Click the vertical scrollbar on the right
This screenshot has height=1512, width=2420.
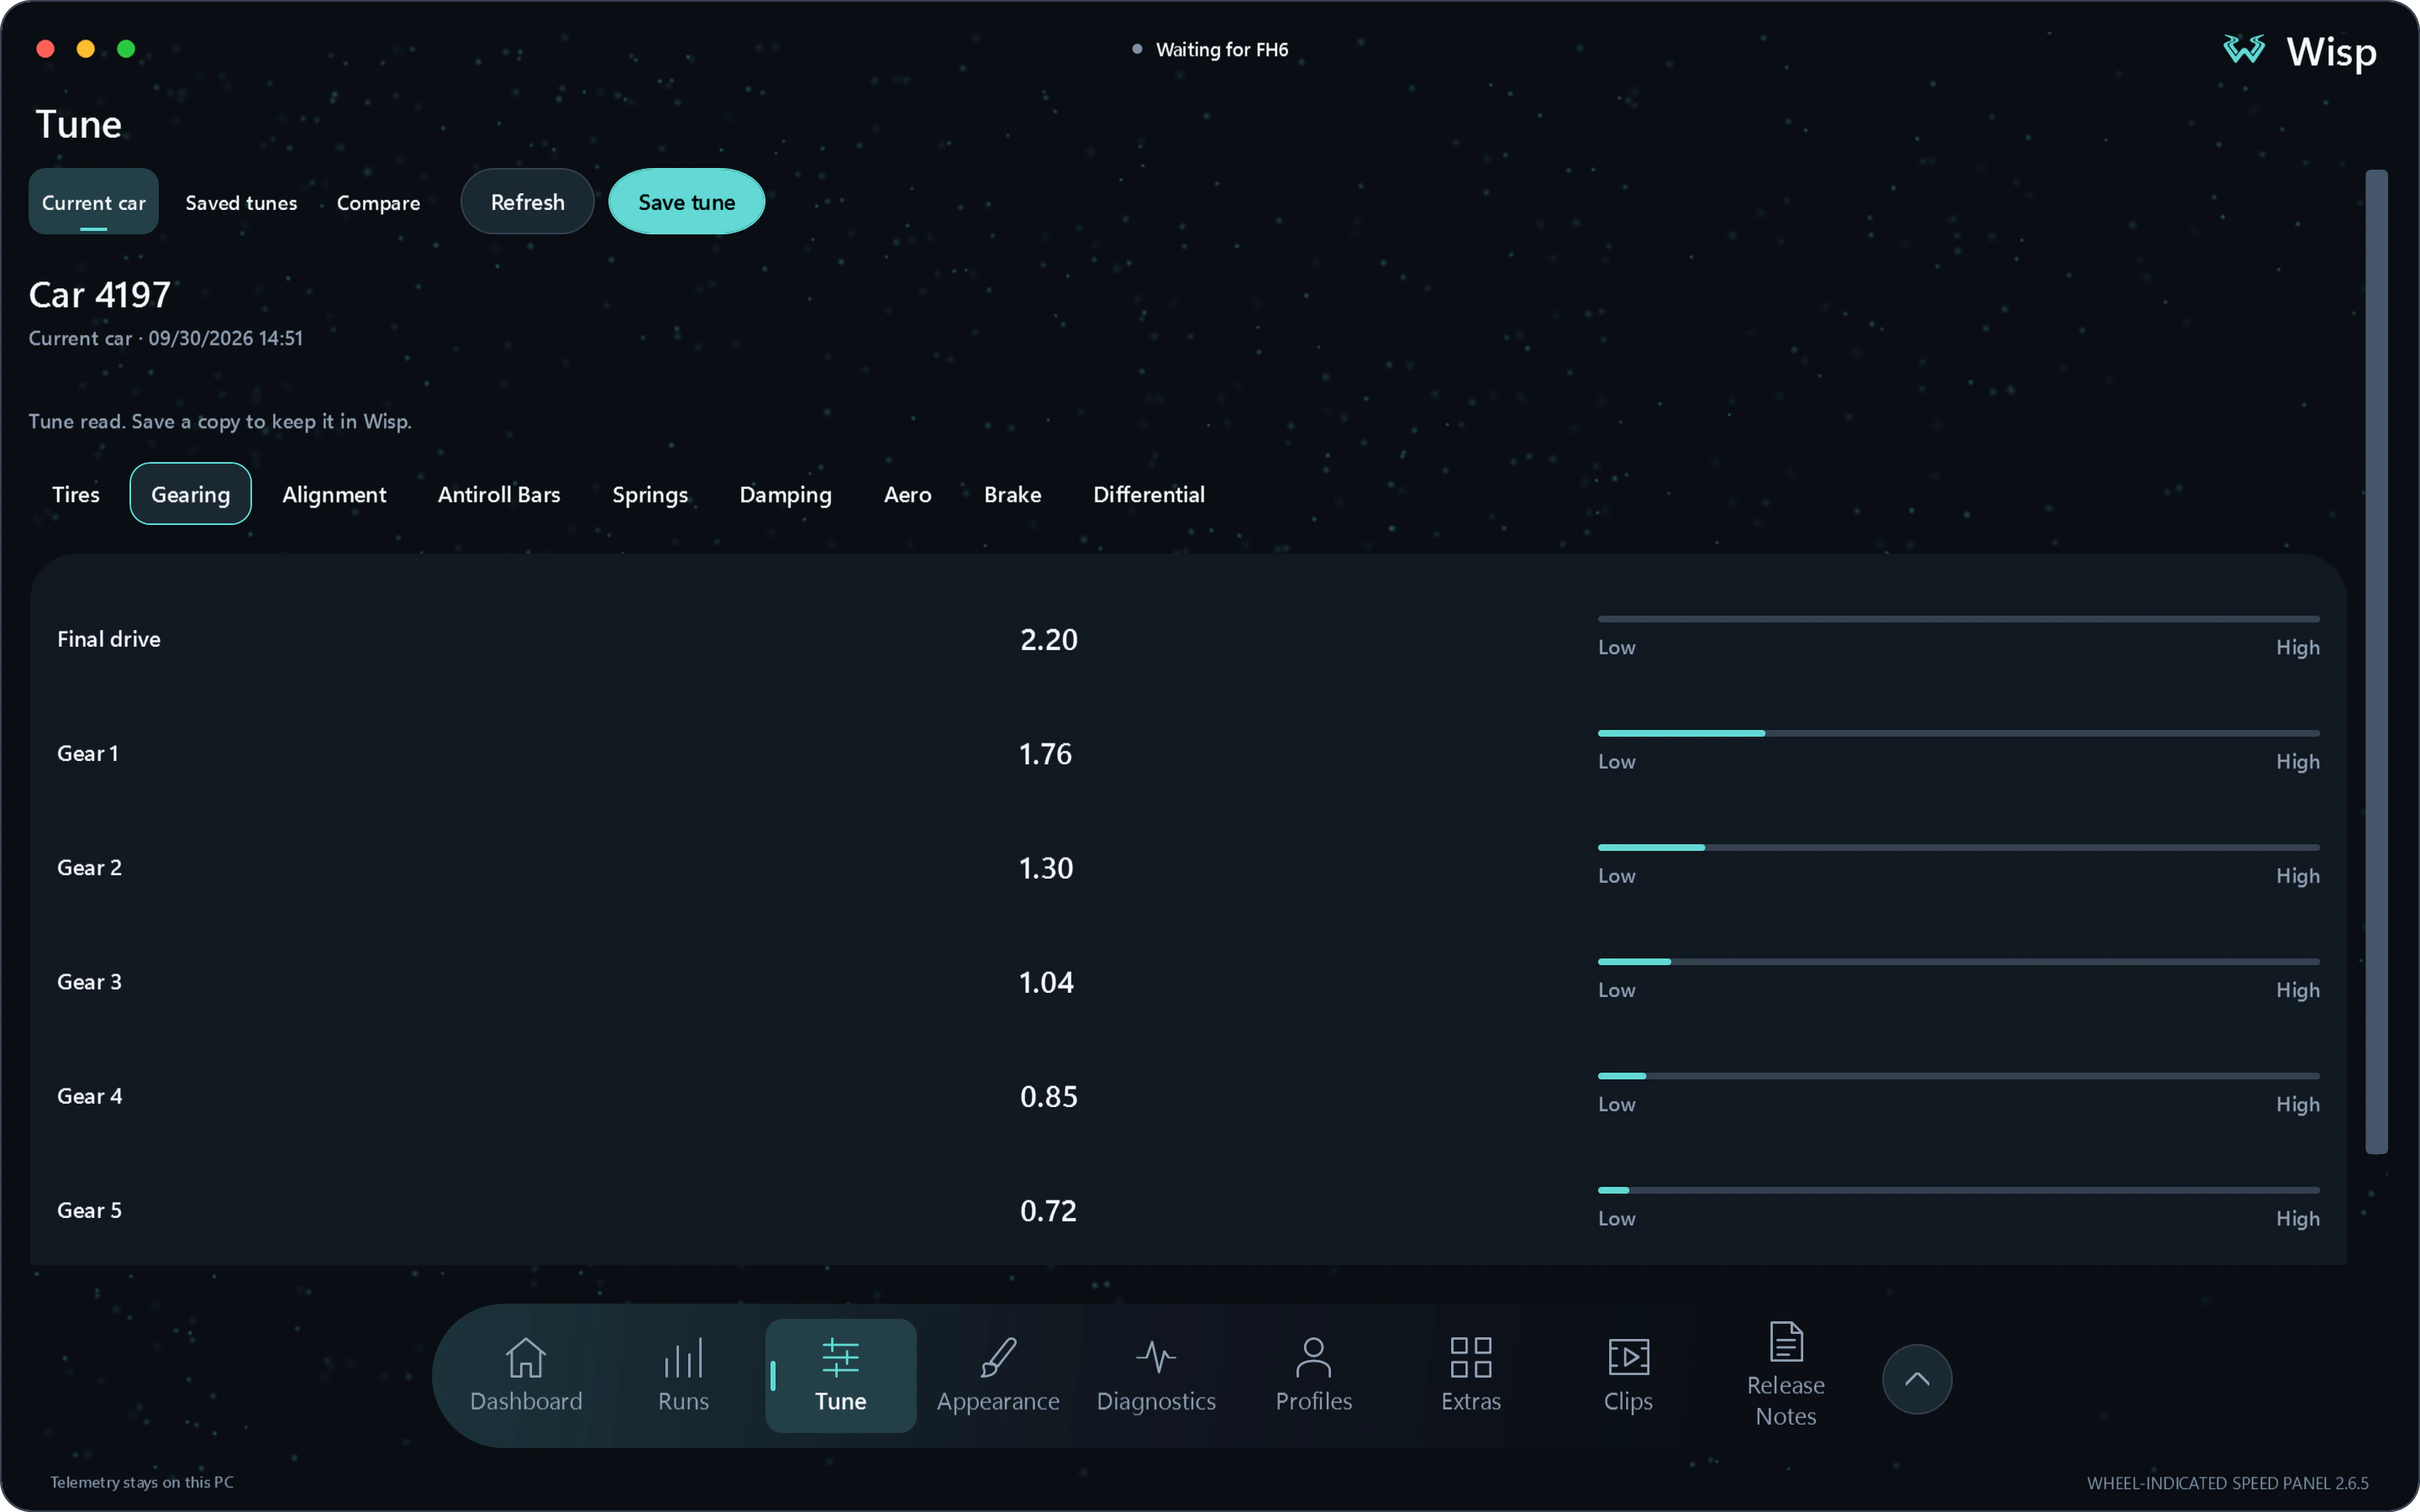coord(2376,661)
